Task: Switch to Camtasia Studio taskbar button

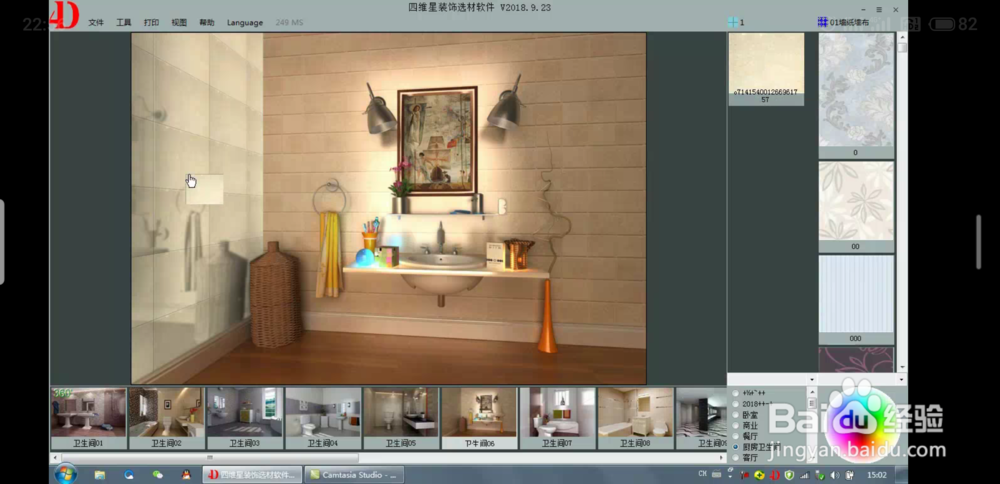Action: tap(354, 475)
